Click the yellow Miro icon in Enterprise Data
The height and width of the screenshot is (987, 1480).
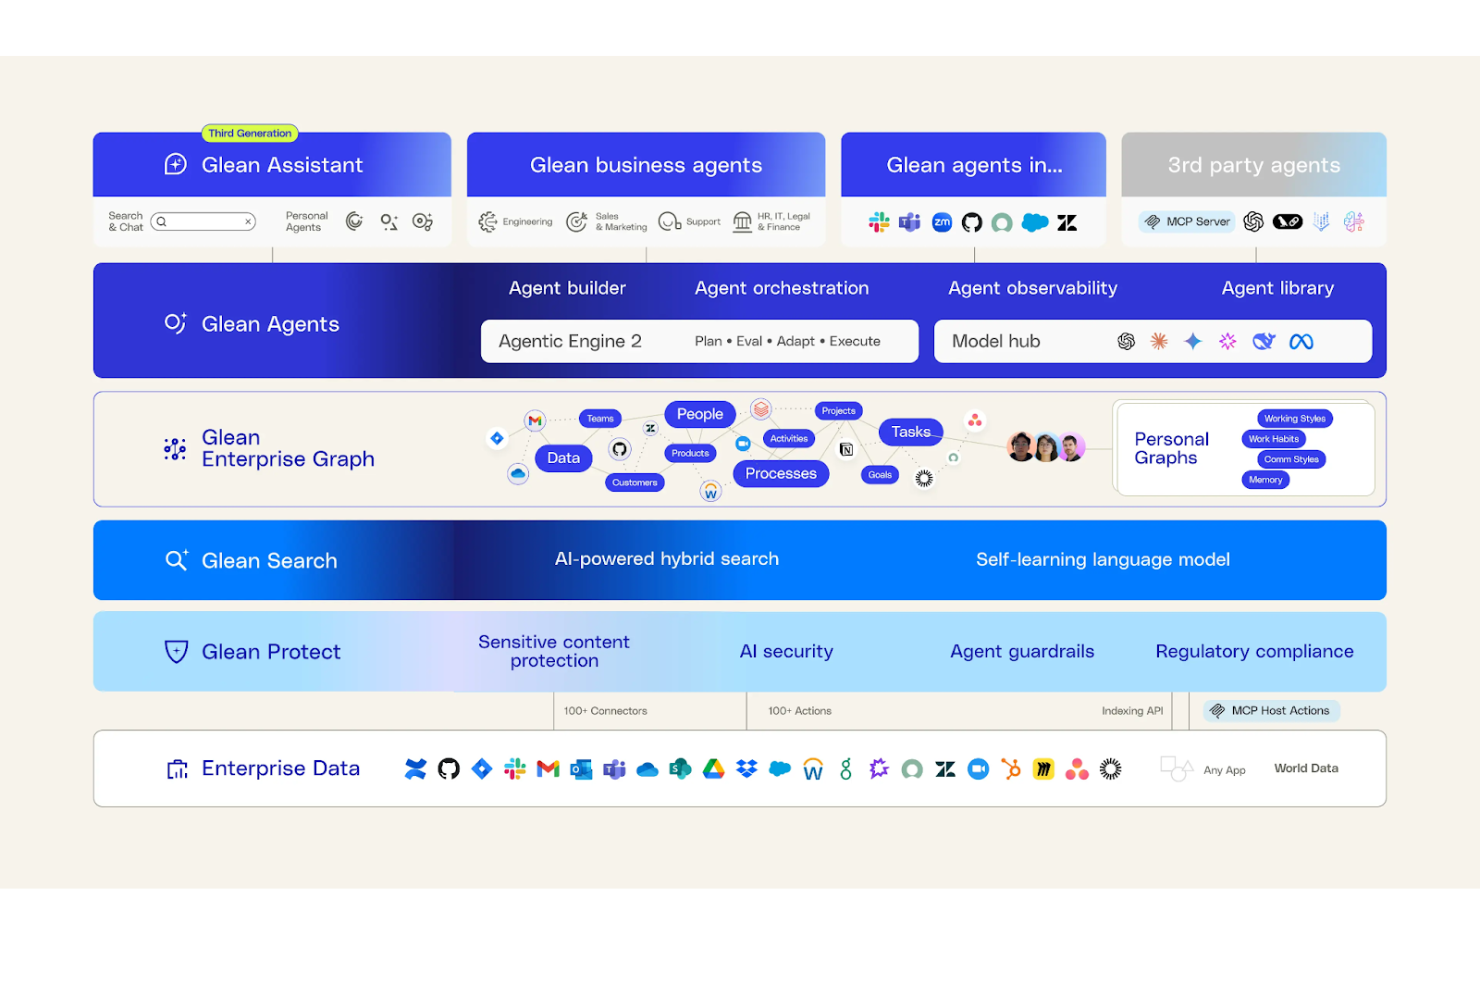(x=1044, y=769)
